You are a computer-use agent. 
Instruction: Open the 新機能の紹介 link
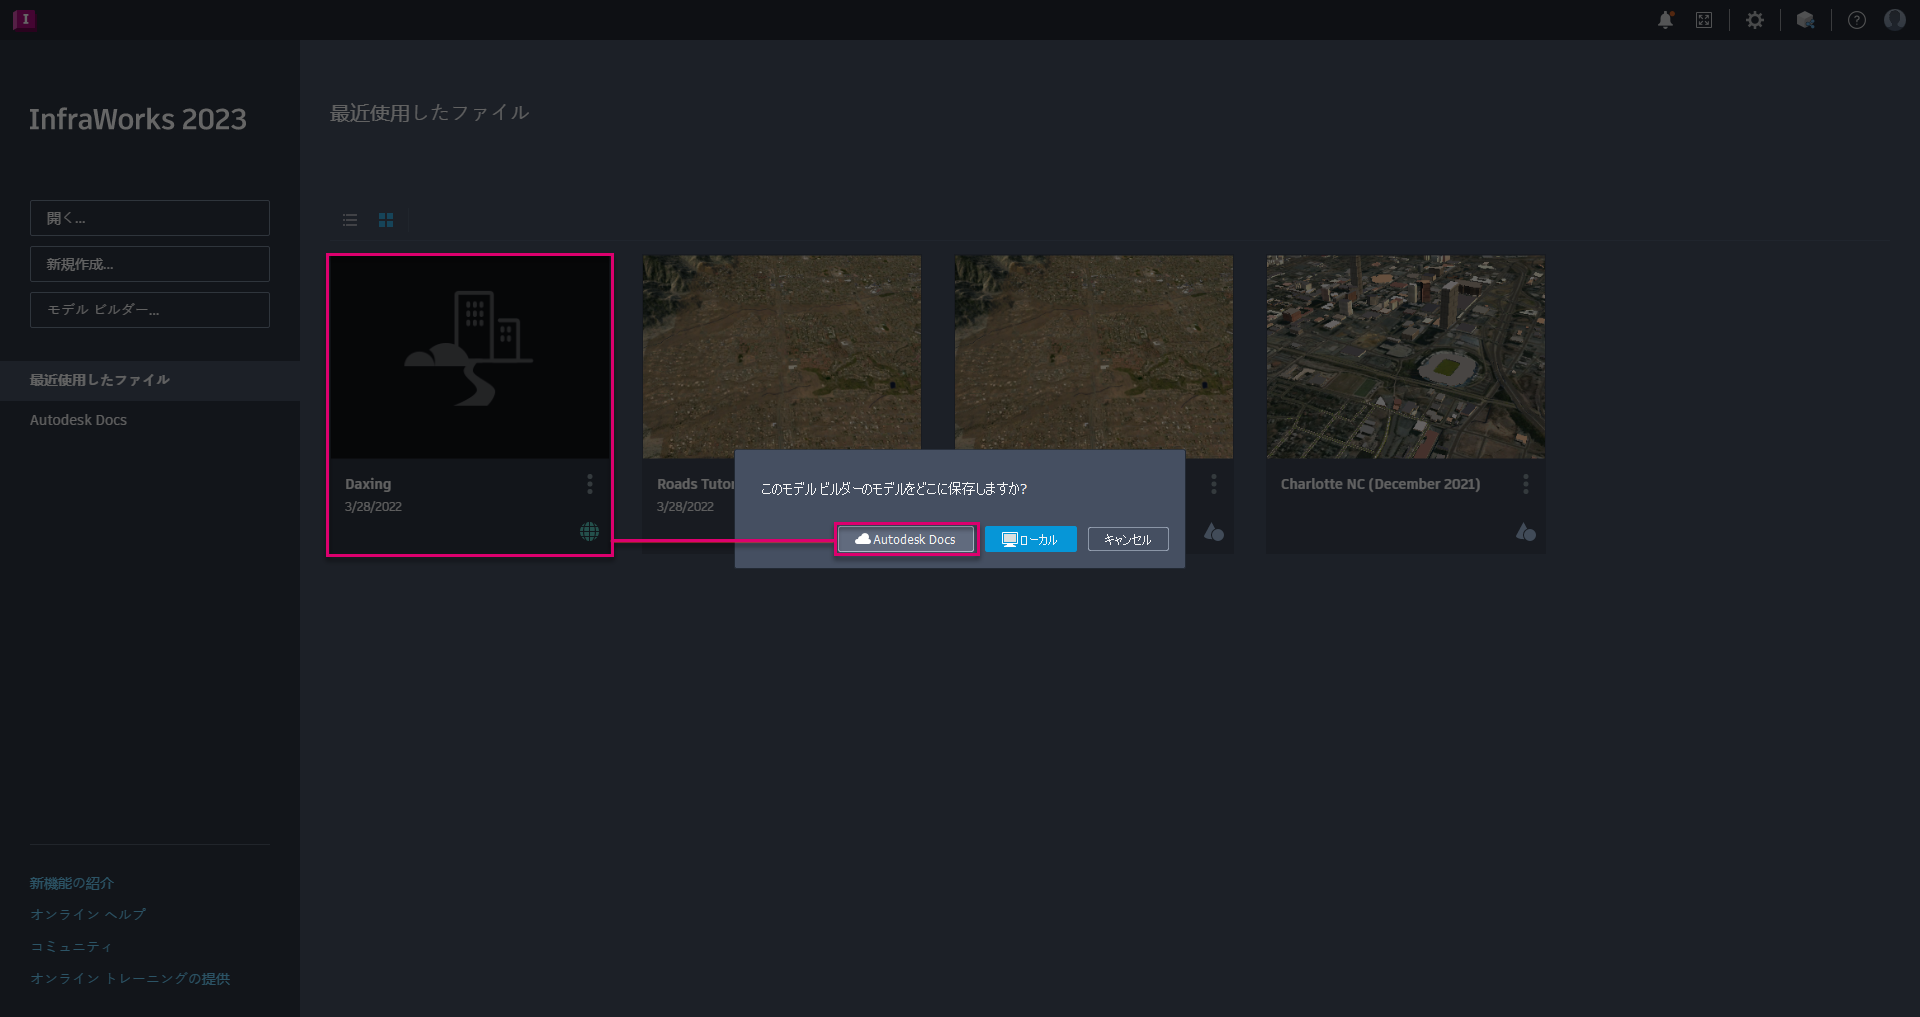pyautogui.click(x=72, y=883)
